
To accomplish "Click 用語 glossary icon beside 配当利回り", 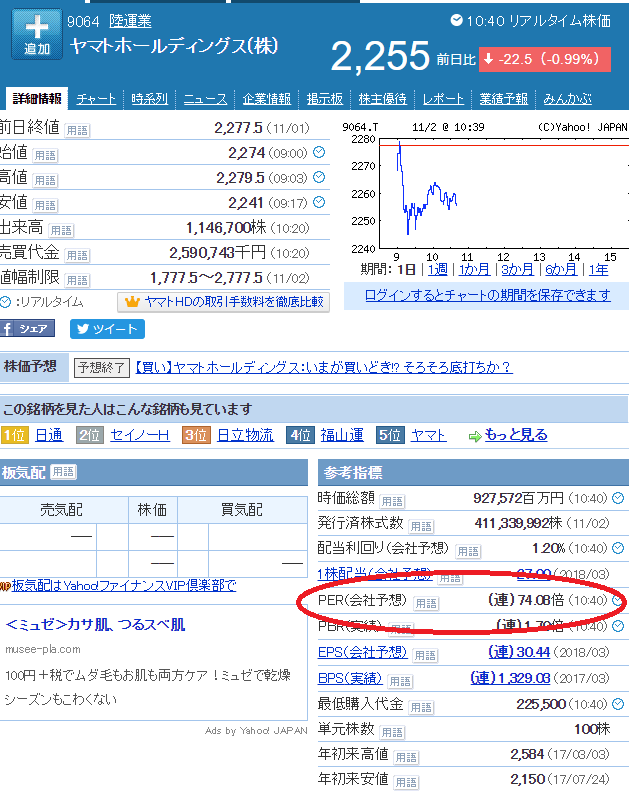I will pos(468,551).
